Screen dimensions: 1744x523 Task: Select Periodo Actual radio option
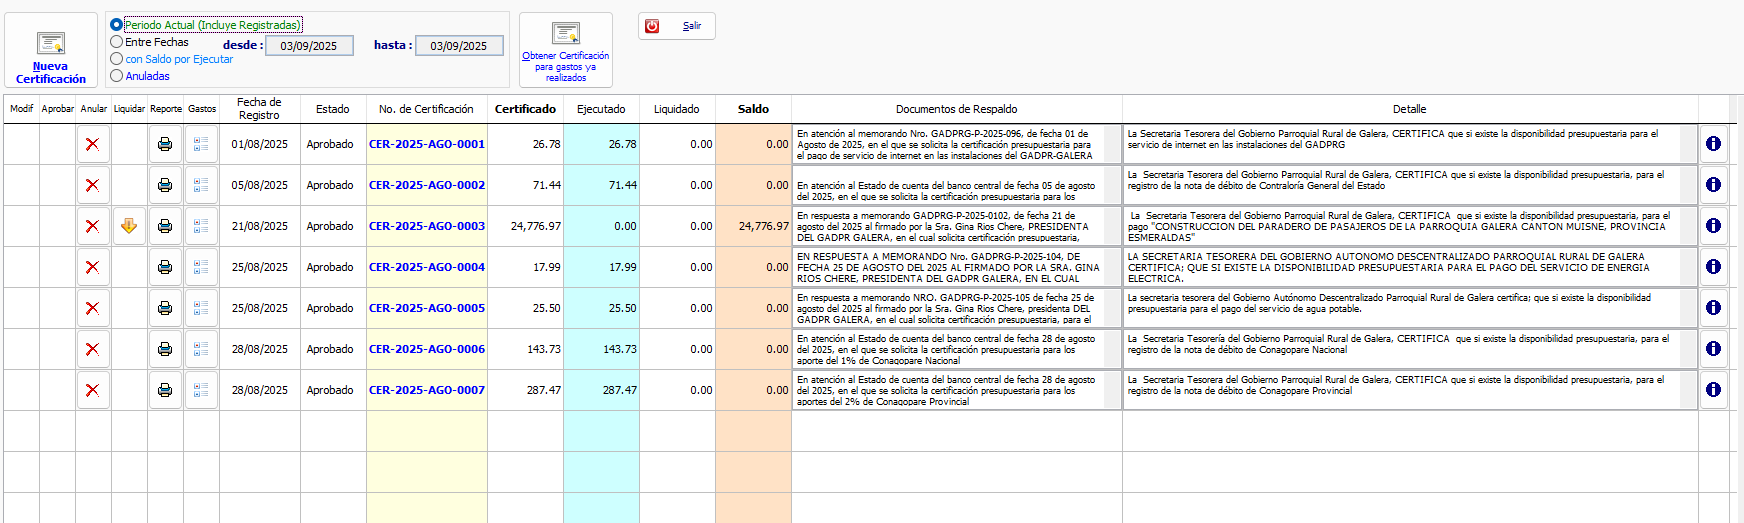click(x=117, y=25)
